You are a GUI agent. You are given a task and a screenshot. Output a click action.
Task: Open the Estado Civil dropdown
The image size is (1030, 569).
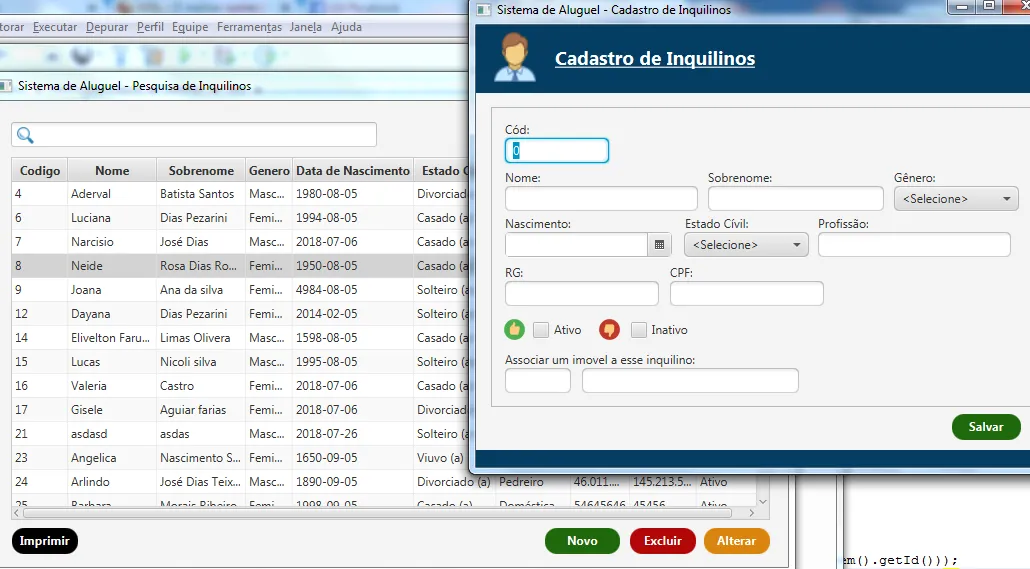pos(746,245)
